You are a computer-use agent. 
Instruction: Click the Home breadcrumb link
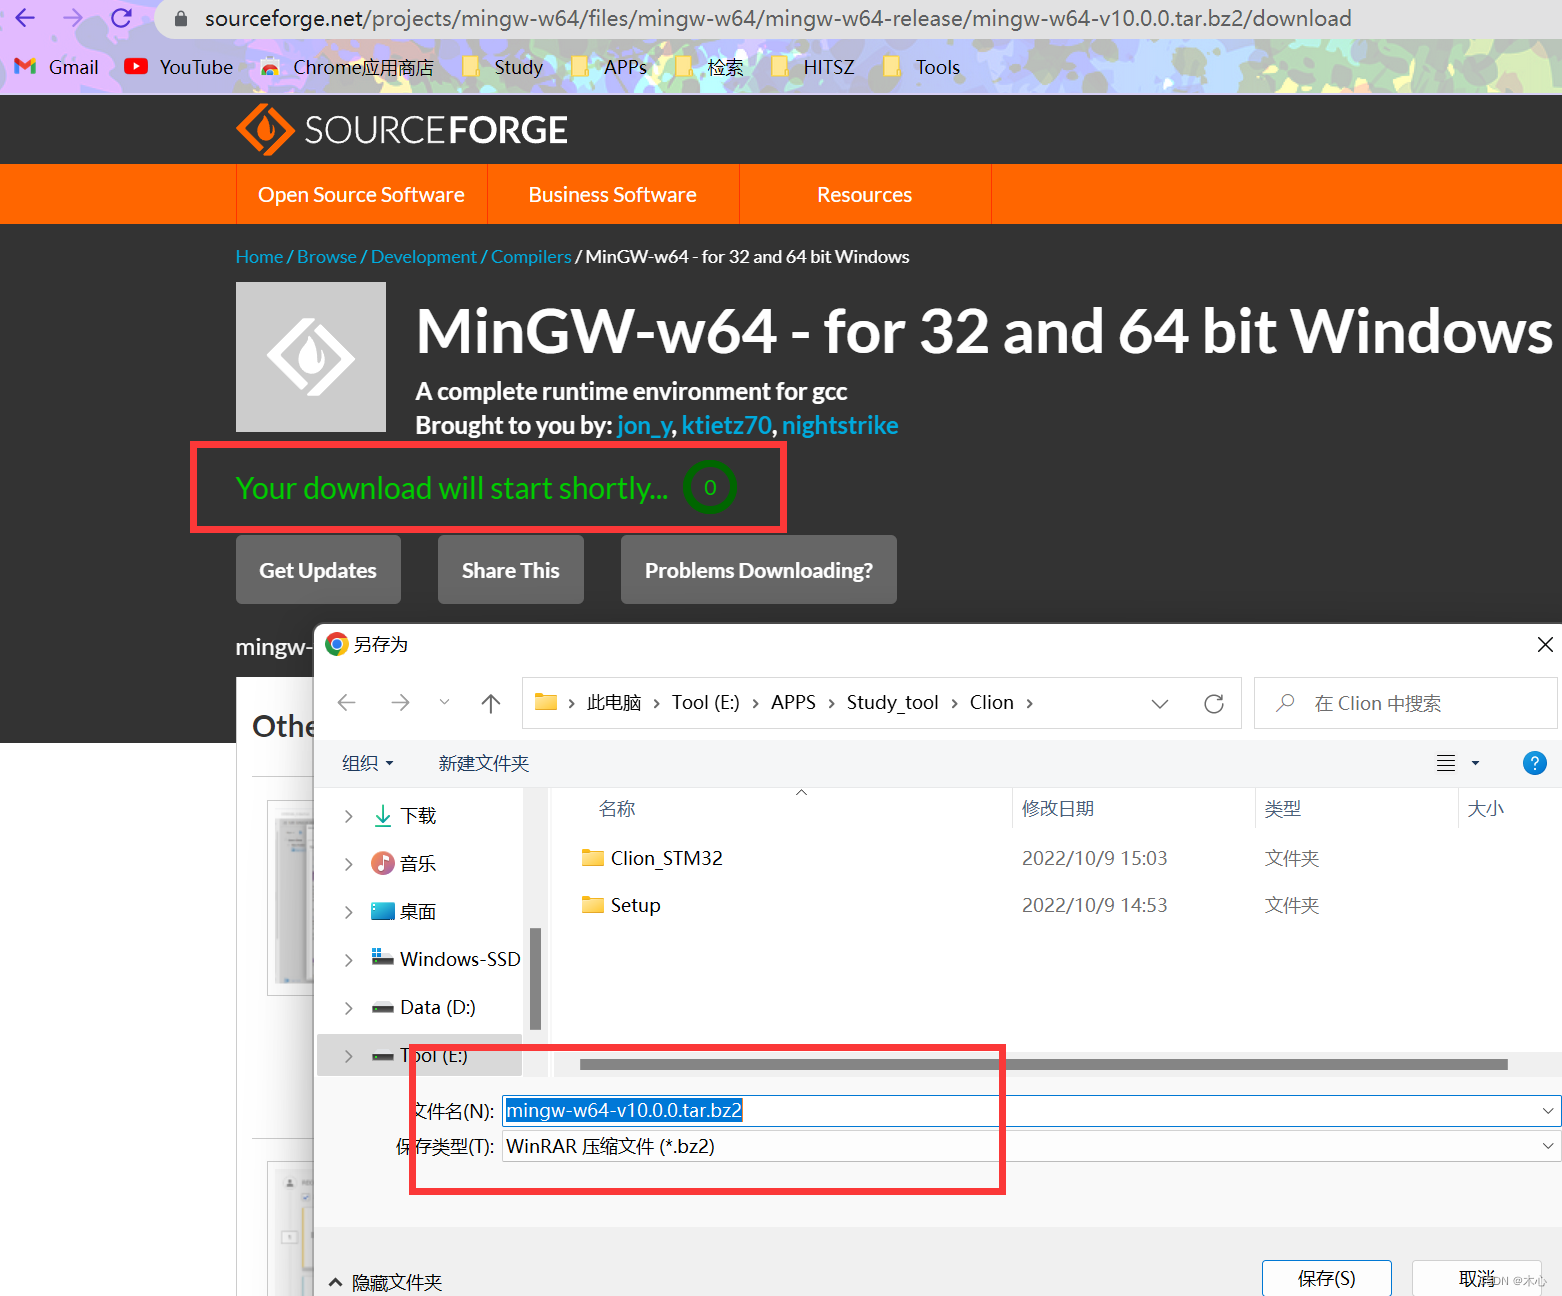(x=259, y=257)
